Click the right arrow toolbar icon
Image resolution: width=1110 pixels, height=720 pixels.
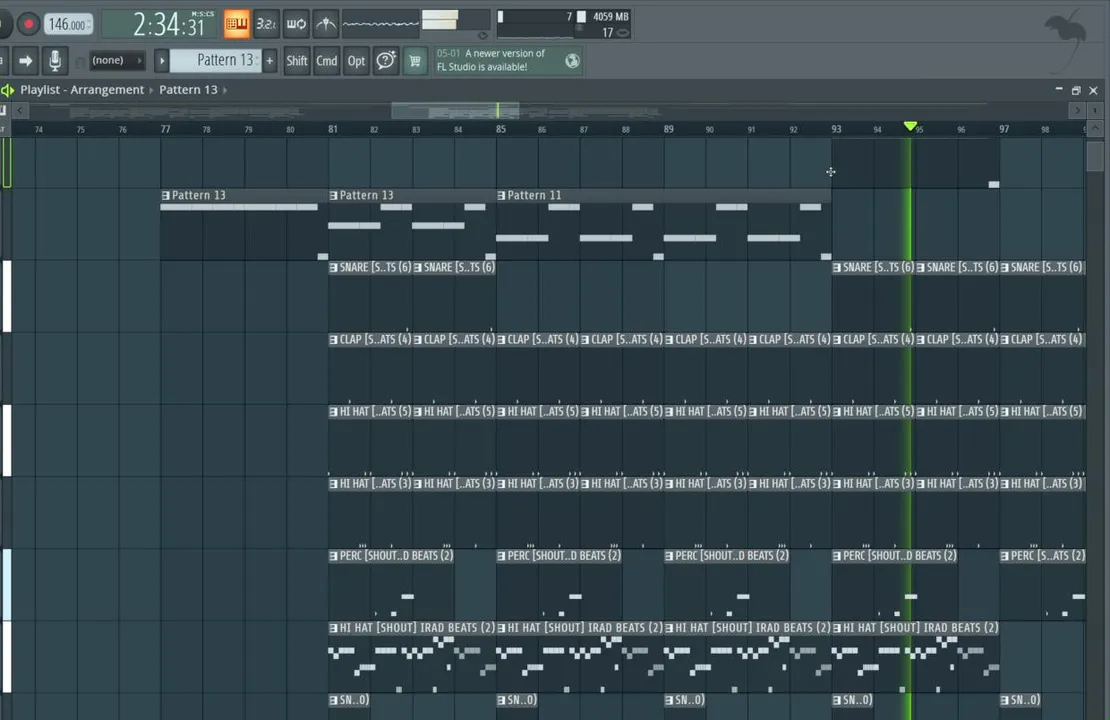tap(25, 61)
